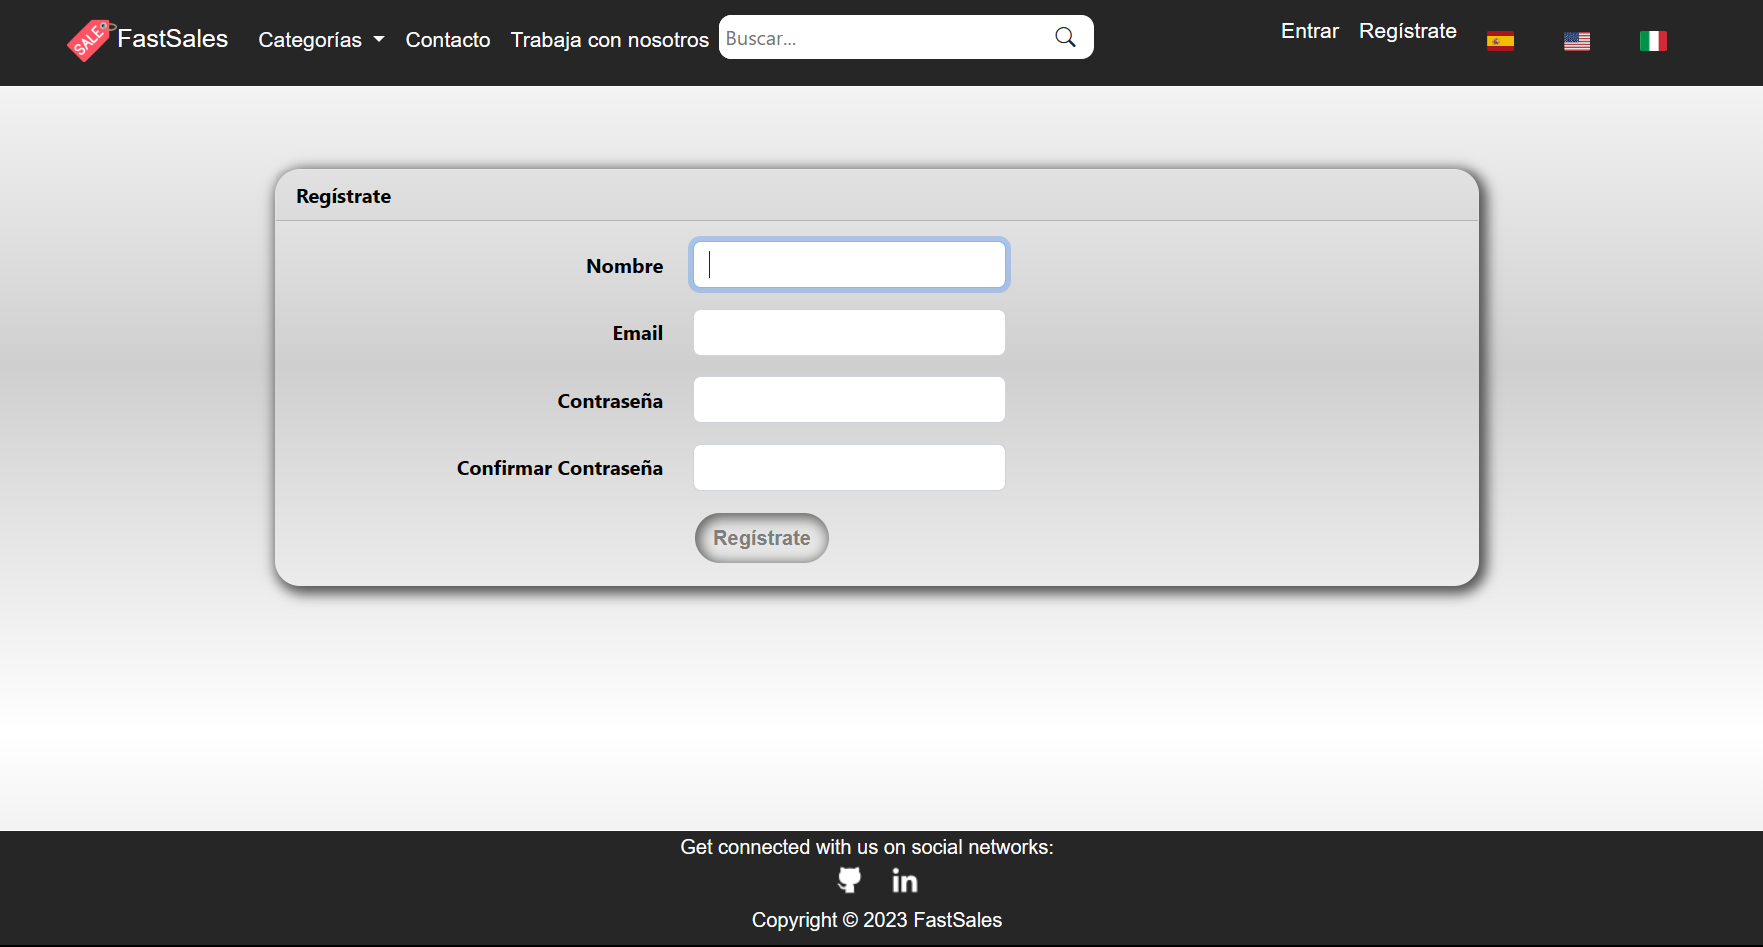Screen dimensions: 1763x947
Task: Click the search magnifier icon
Action: coord(1065,37)
